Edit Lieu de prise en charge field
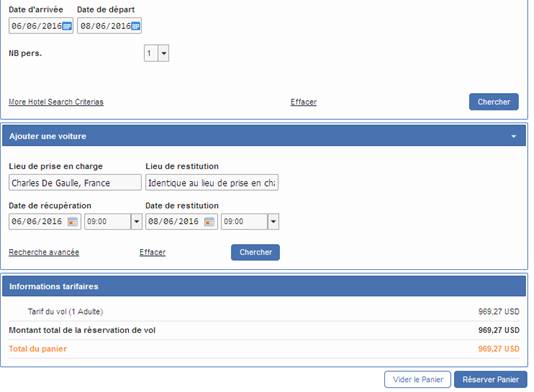534x392 pixels. pos(75,183)
